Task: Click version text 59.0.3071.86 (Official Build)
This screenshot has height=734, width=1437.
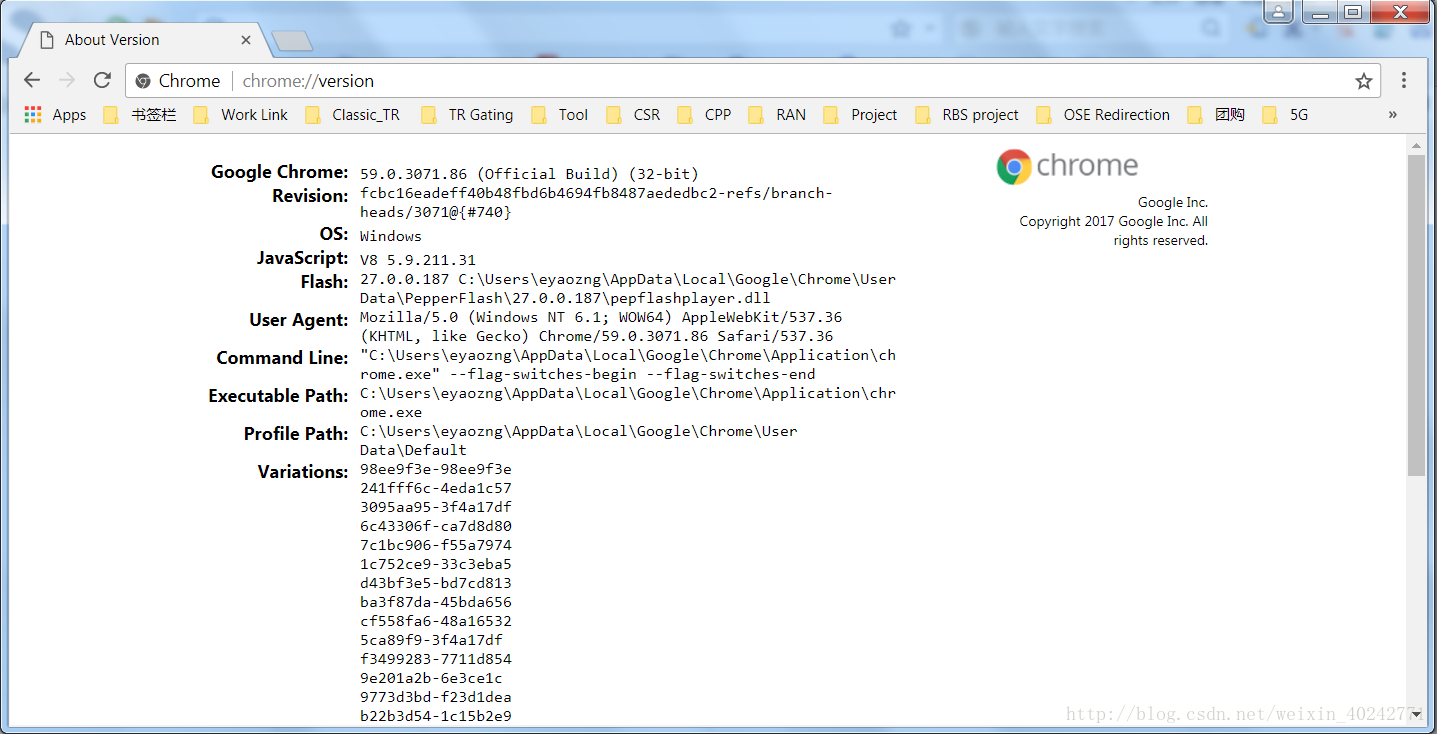Action: 530,174
